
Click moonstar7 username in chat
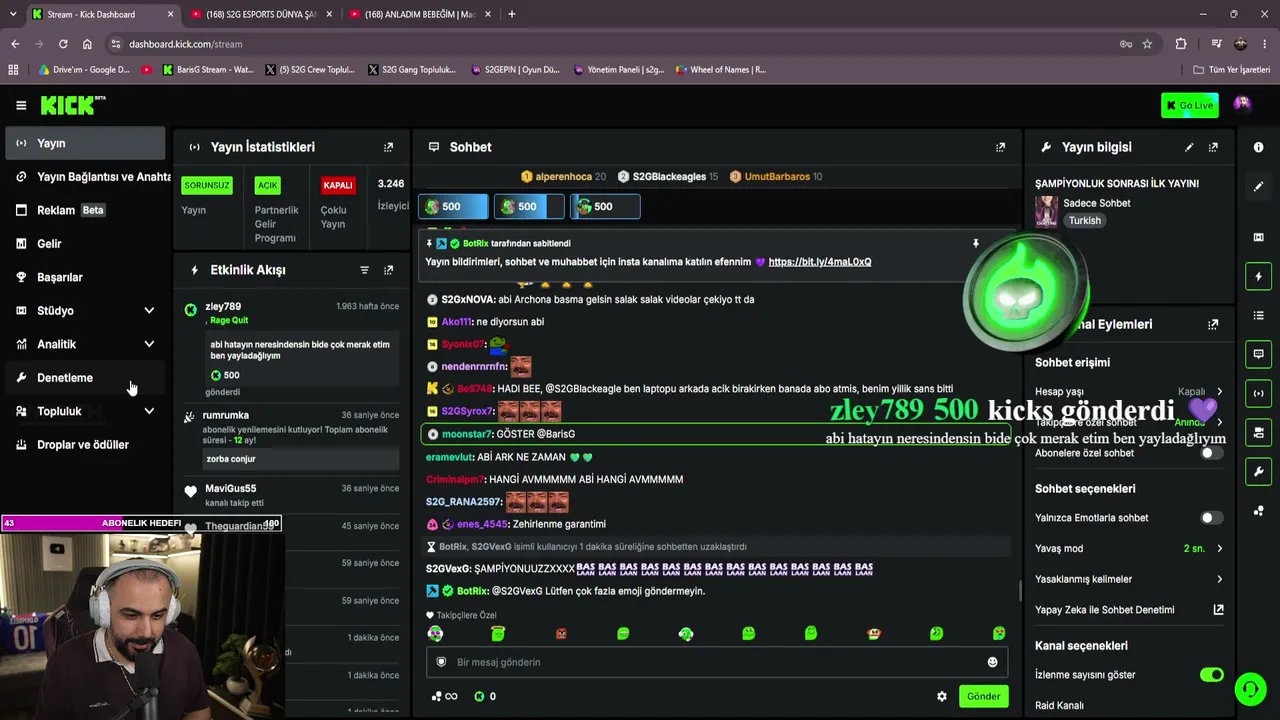pos(467,434)
